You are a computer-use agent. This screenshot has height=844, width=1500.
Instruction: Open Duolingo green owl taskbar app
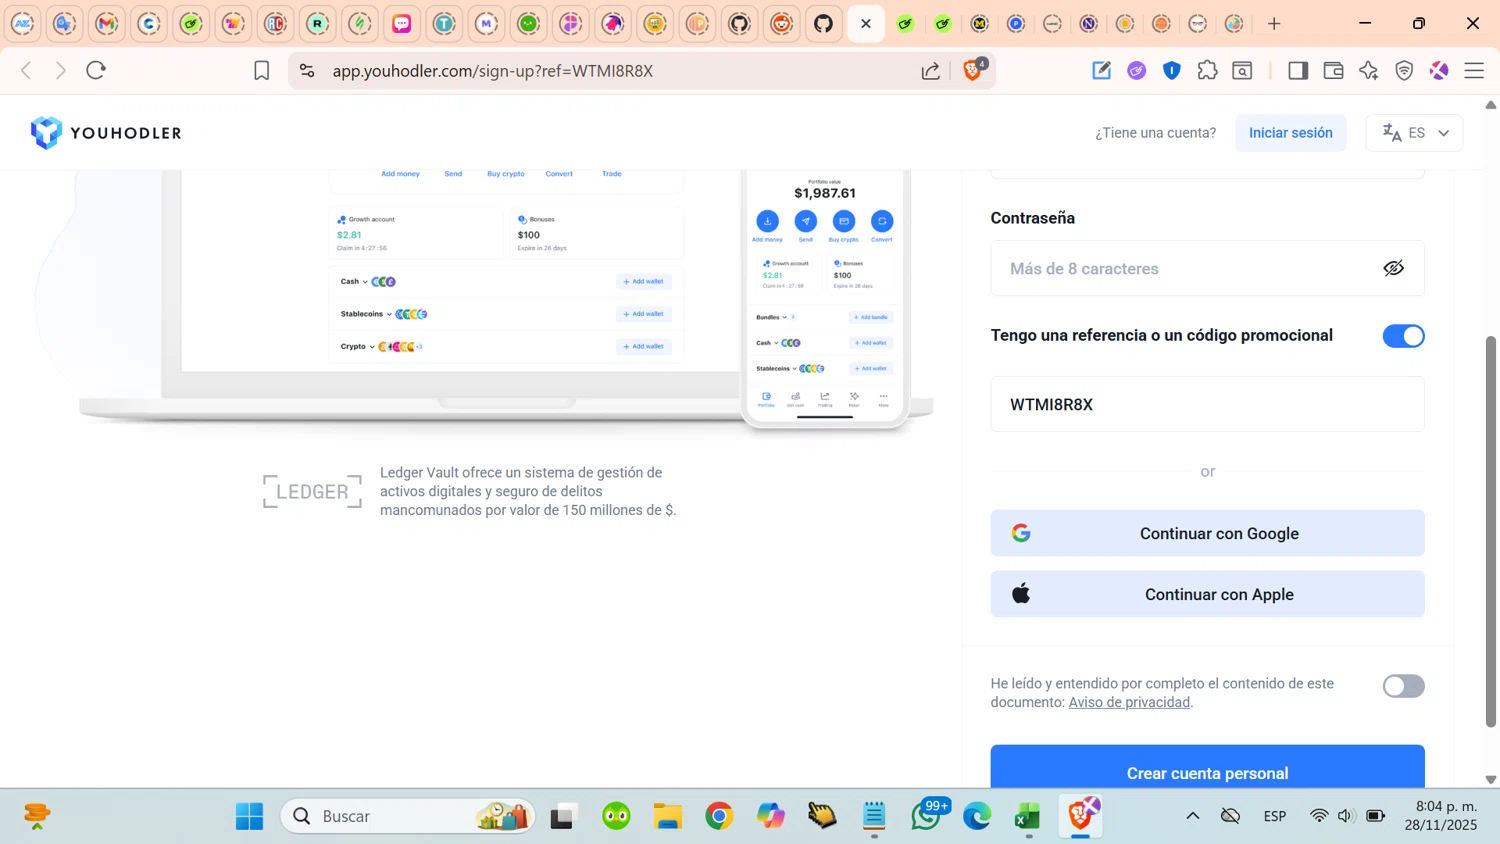[616, 816]
